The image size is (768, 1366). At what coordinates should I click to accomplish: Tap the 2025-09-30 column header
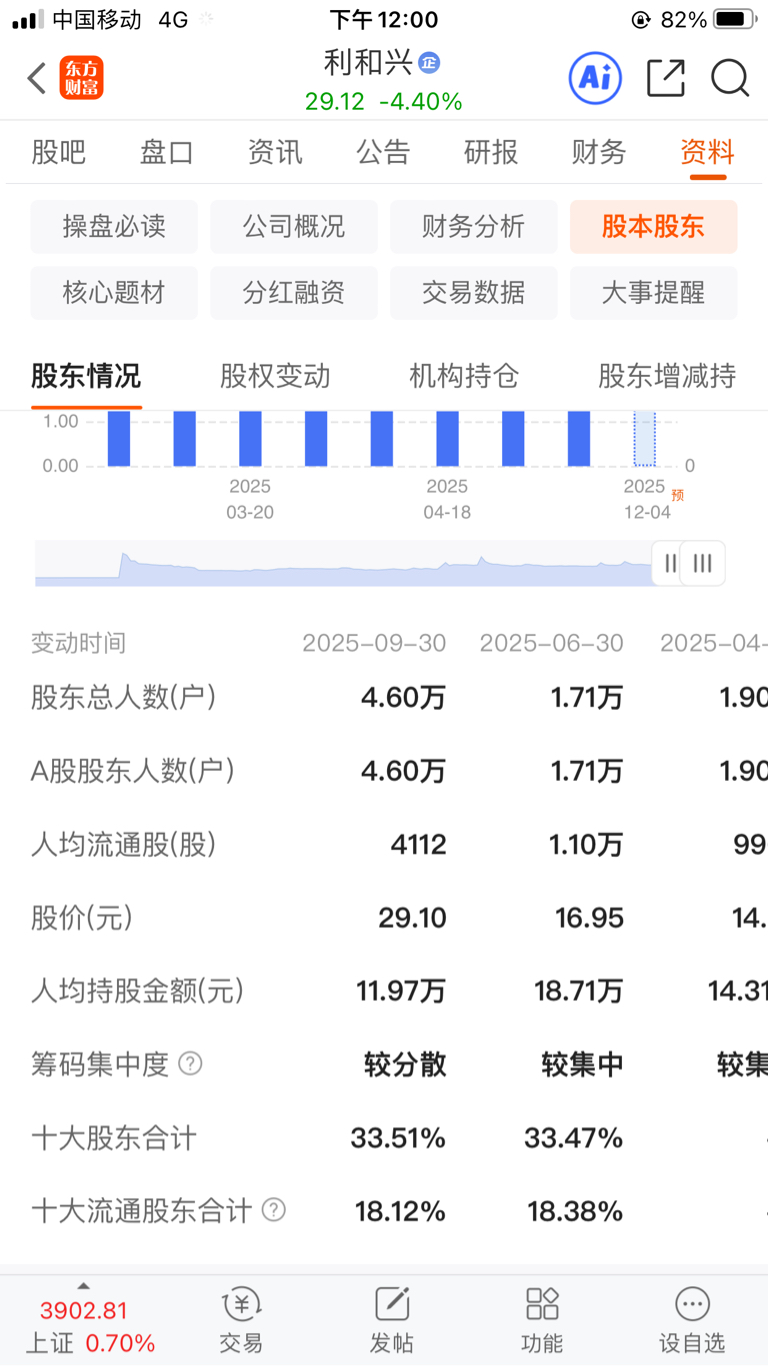click(374, 643)
